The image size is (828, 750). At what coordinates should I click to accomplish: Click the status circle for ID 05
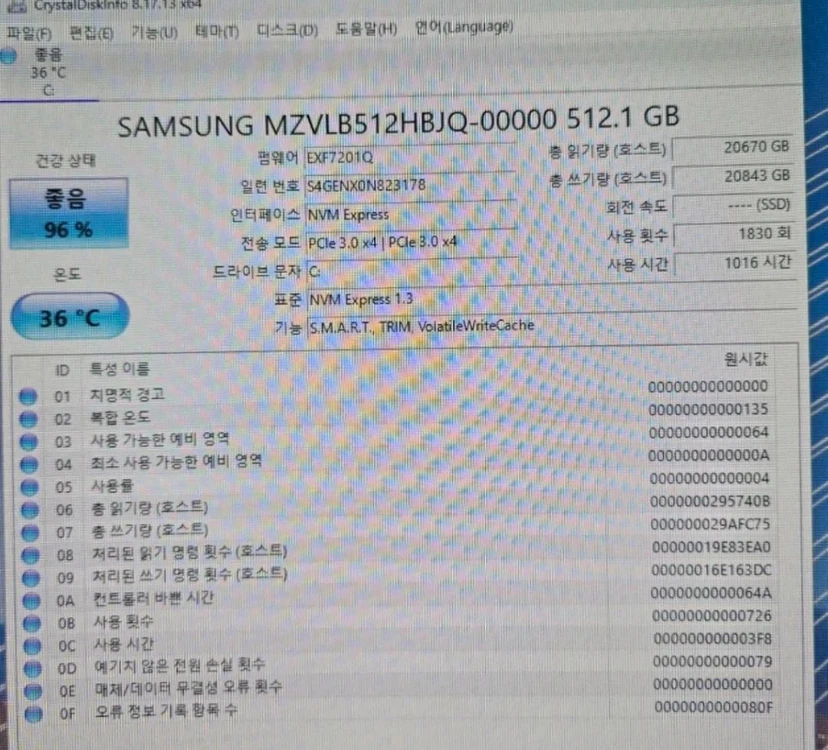30,487
